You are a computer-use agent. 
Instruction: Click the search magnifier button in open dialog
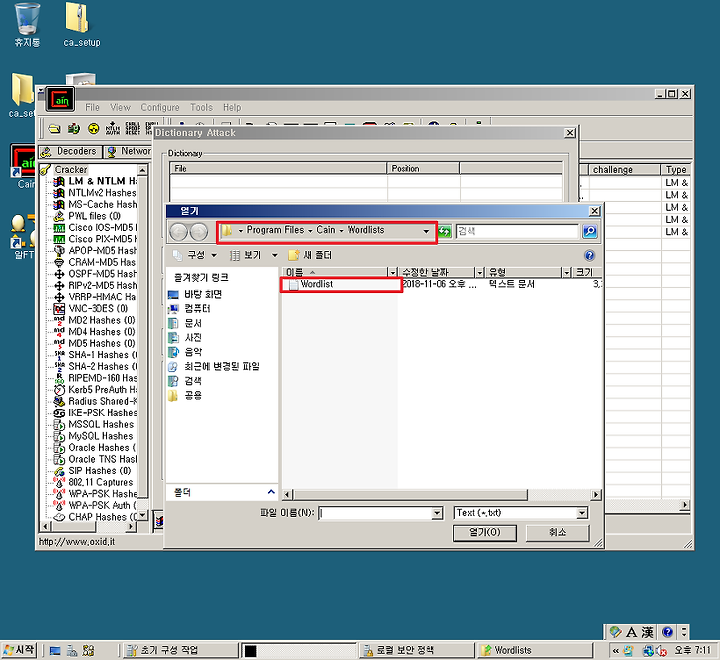click(x=590, y=231)
